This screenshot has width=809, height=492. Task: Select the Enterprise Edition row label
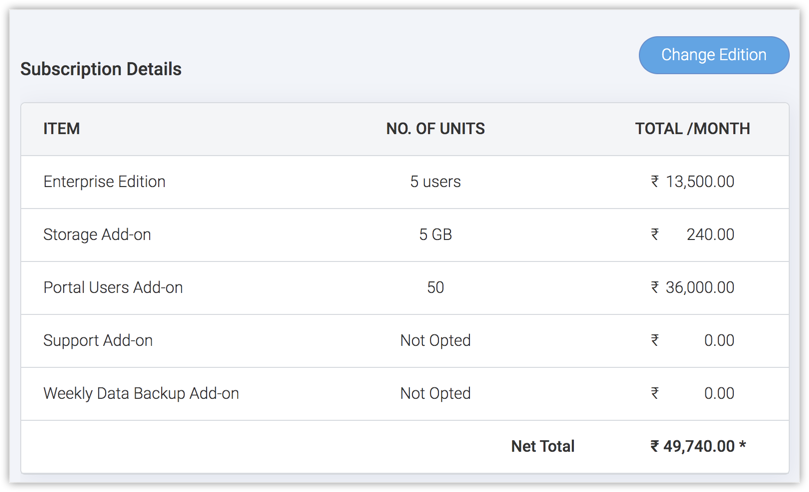click(104, 182)
